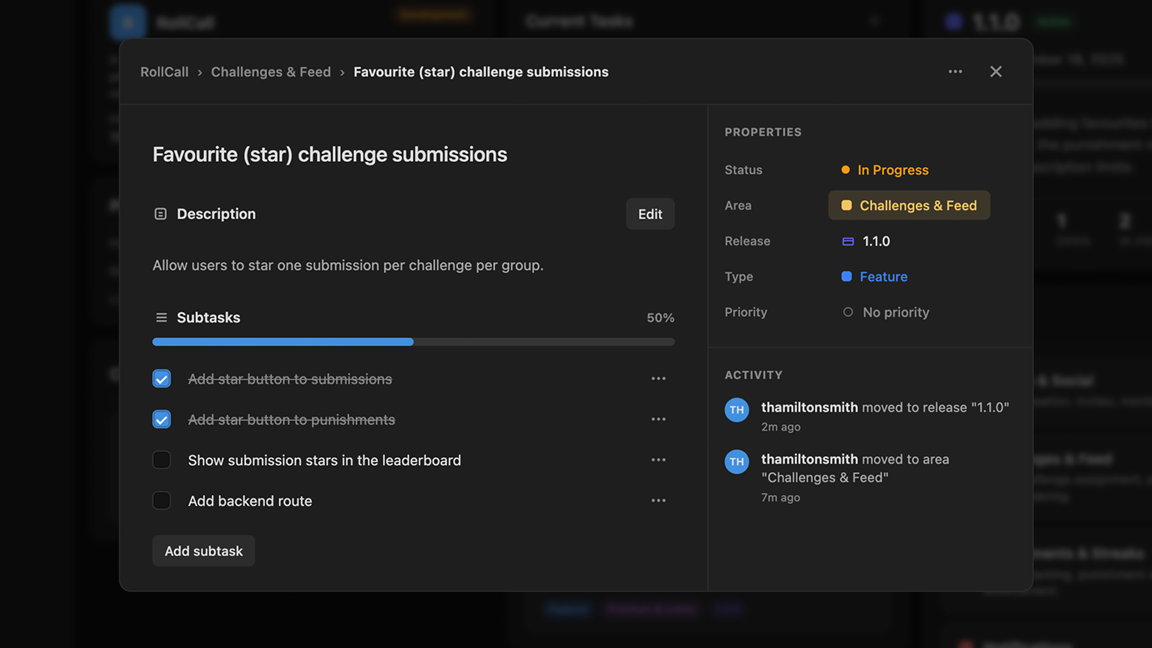Set priority from No priority

click(885, 312)
